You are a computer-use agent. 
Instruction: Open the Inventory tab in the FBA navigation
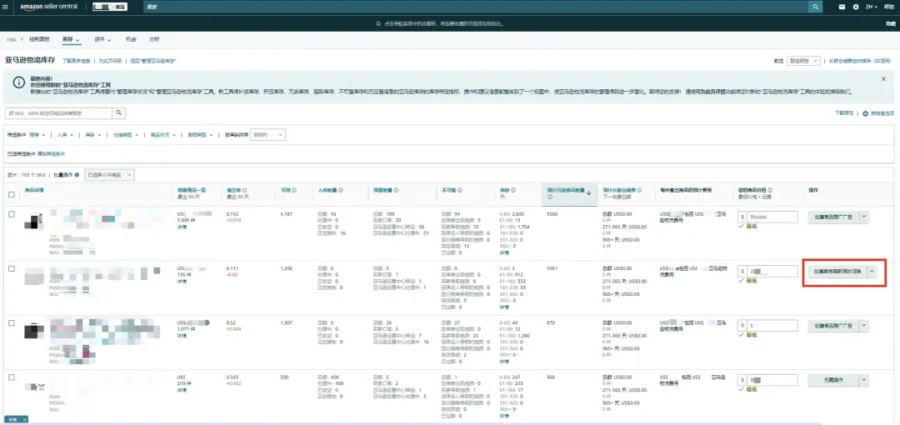pyautogui.click(x=71, y=39)
